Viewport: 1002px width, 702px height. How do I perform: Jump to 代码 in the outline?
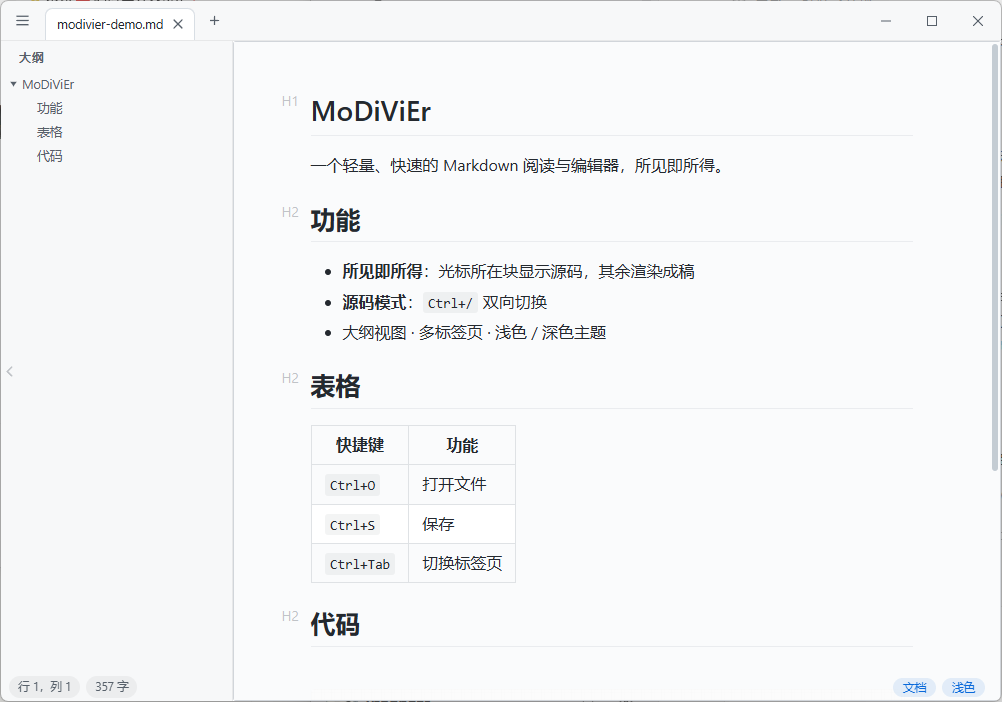50,156
